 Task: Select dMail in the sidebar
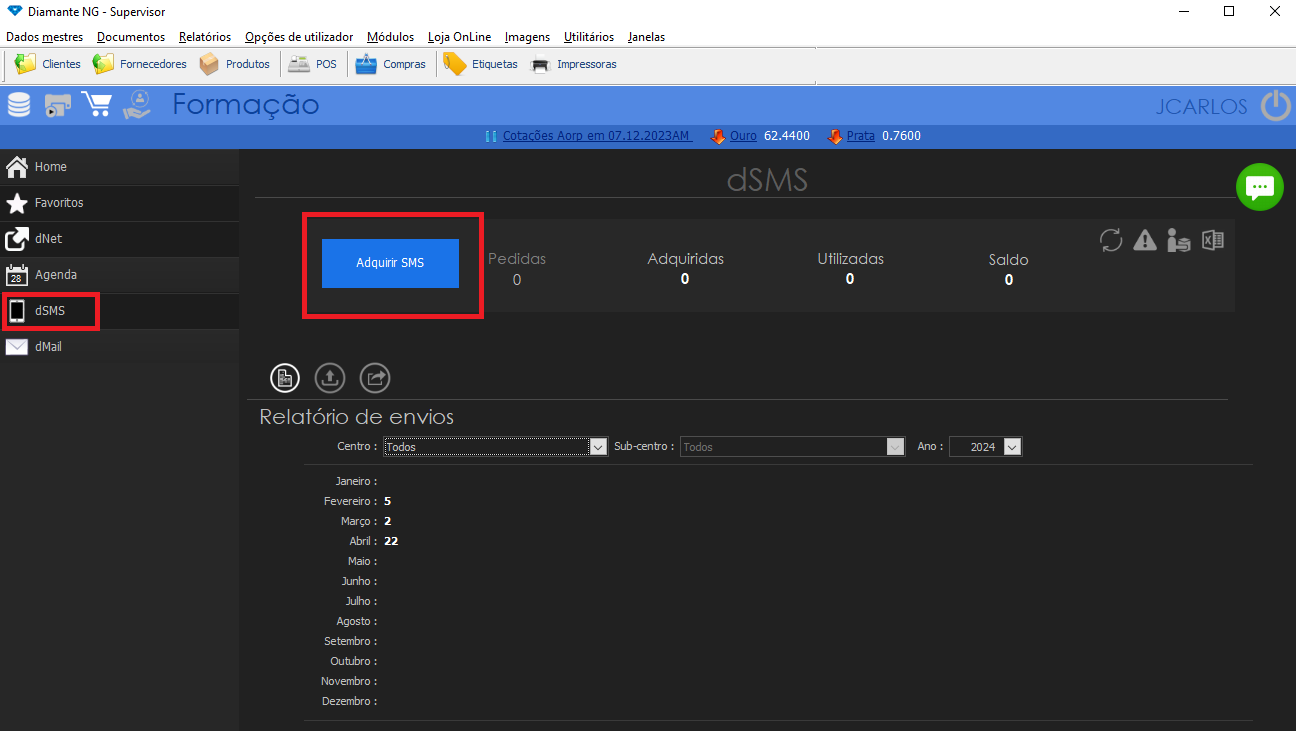(x=48, y=347)
